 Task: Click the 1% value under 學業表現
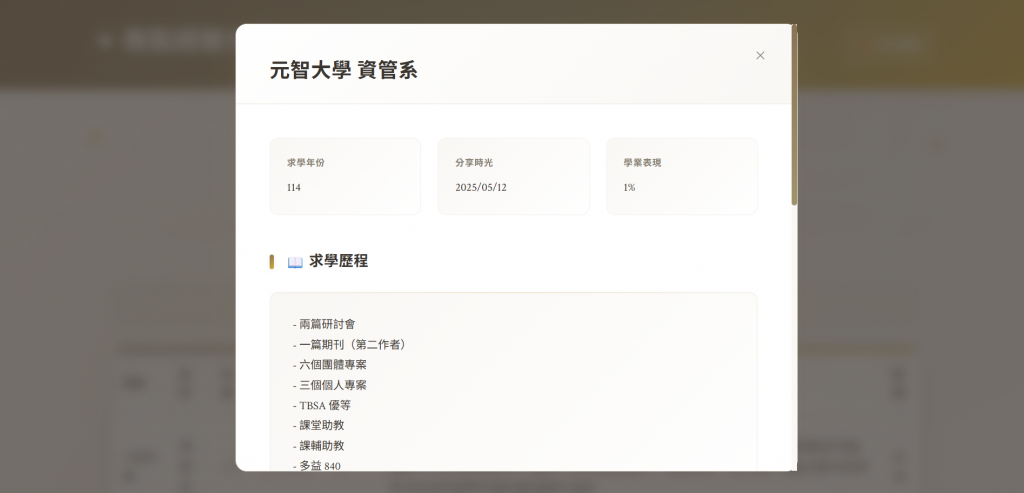point(630,187)
